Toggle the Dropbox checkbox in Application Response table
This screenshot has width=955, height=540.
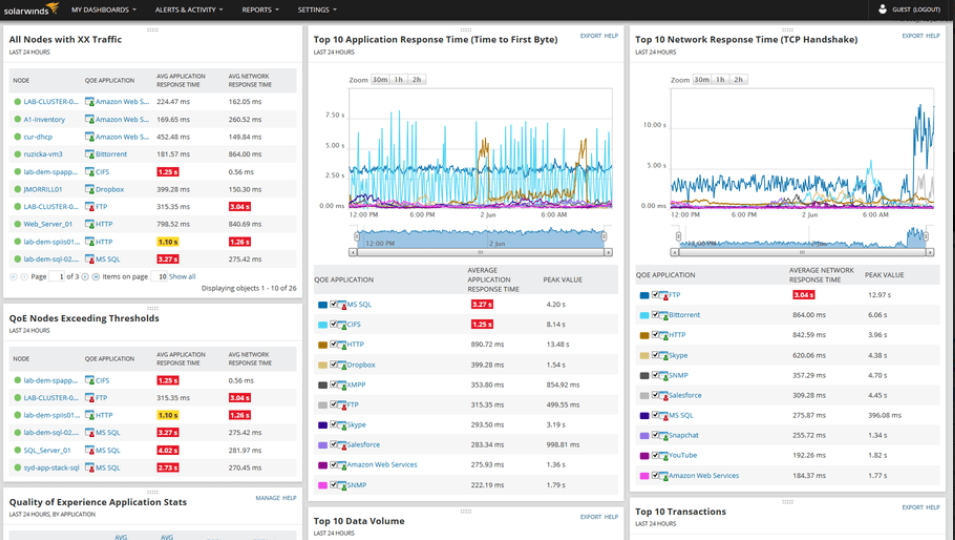(335, 365)
